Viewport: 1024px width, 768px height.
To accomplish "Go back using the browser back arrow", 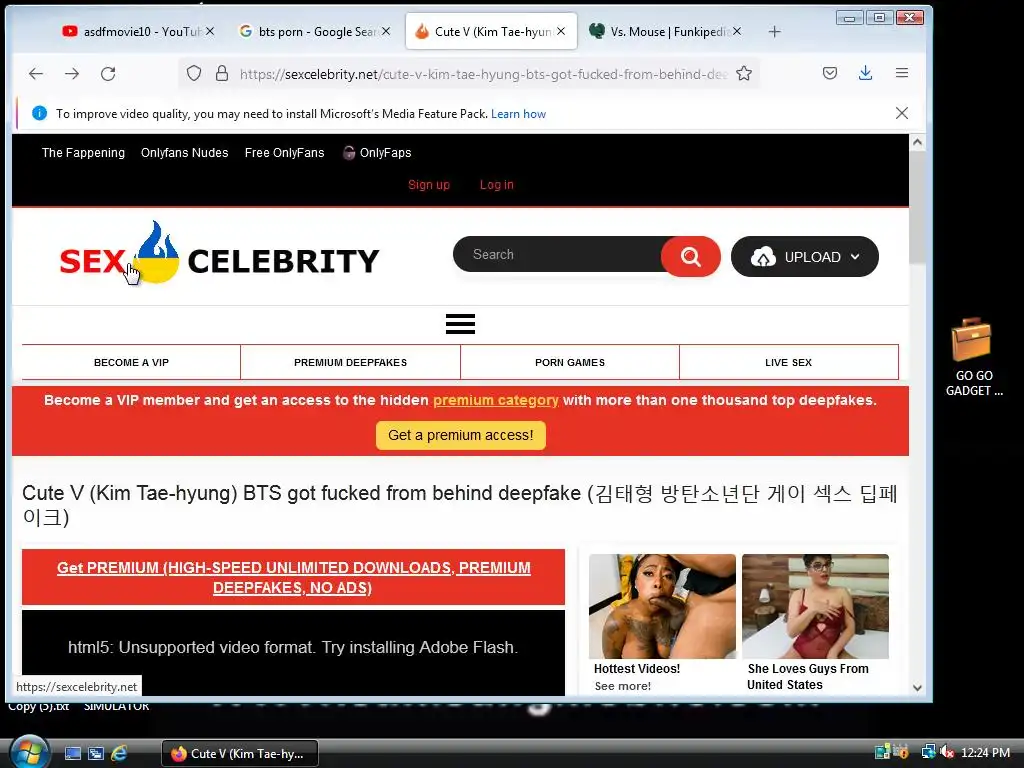I will tap(36, 74).
